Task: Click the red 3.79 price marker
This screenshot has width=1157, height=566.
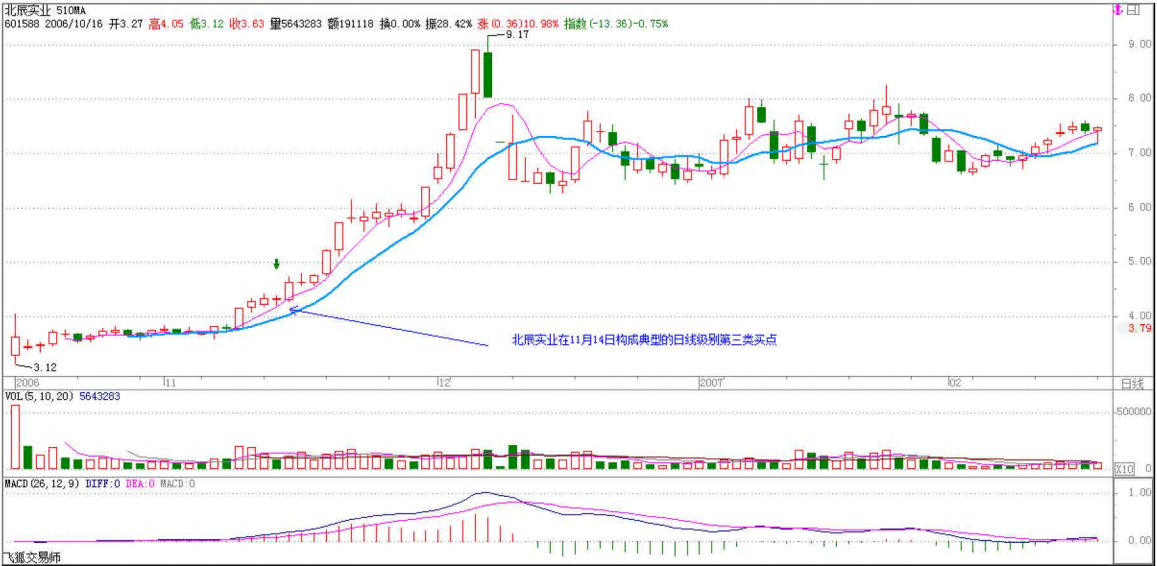Action: click(1137, 328)
